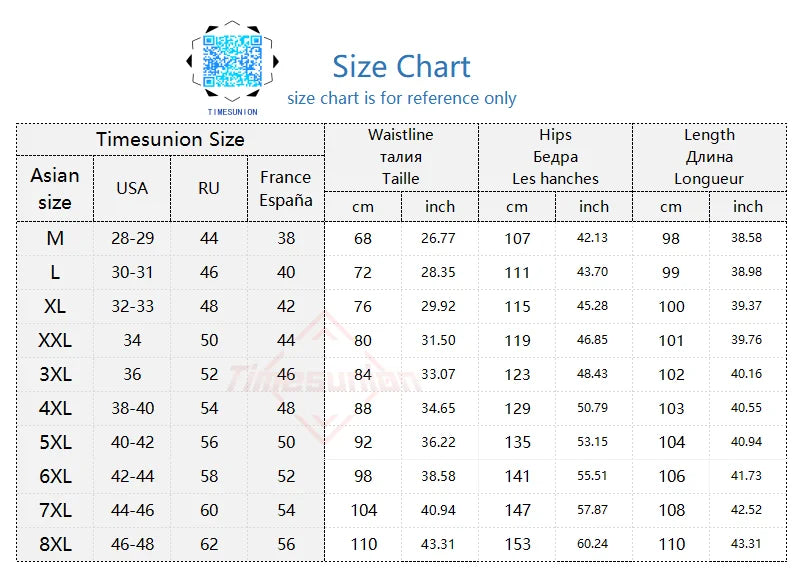This screenshot has height=581, width=803.
Task: Click the Timesunion QR code logo
Action: (232, 64)
